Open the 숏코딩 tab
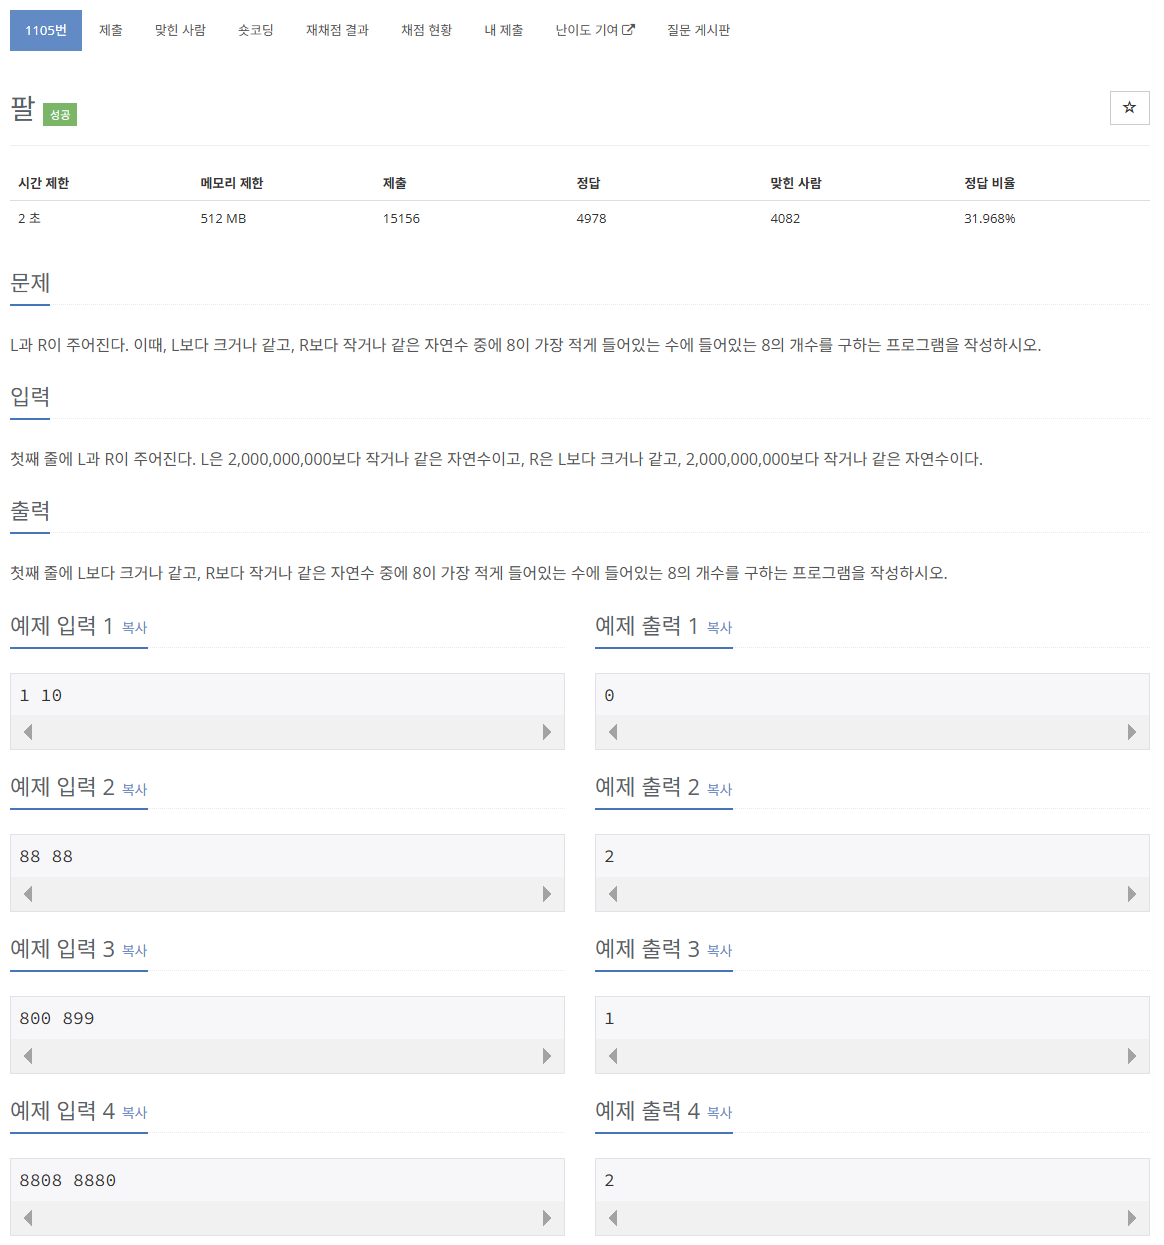Viewport: 1164px width, 1245px height. (255, 30)
